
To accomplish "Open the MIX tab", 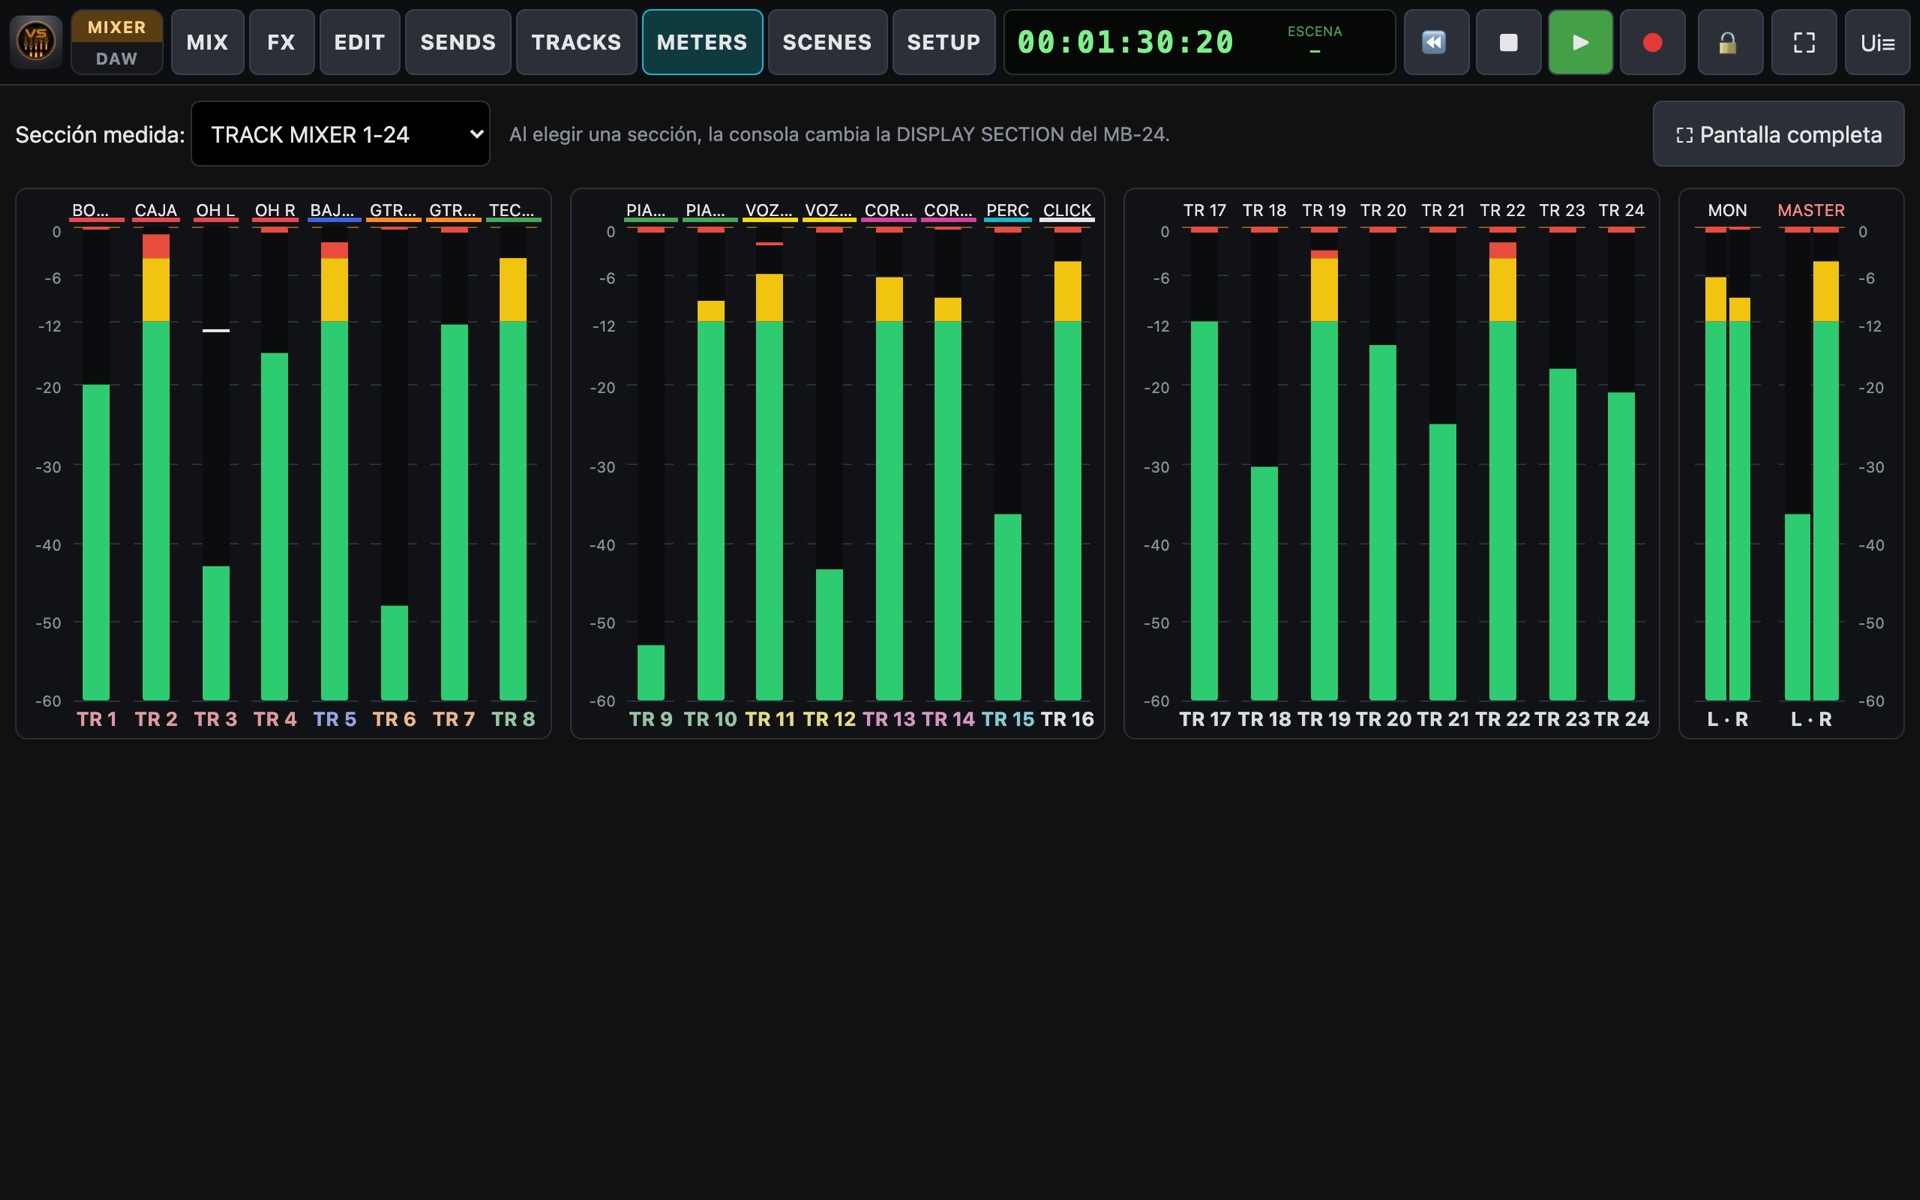I will click(x=207, y=42).
